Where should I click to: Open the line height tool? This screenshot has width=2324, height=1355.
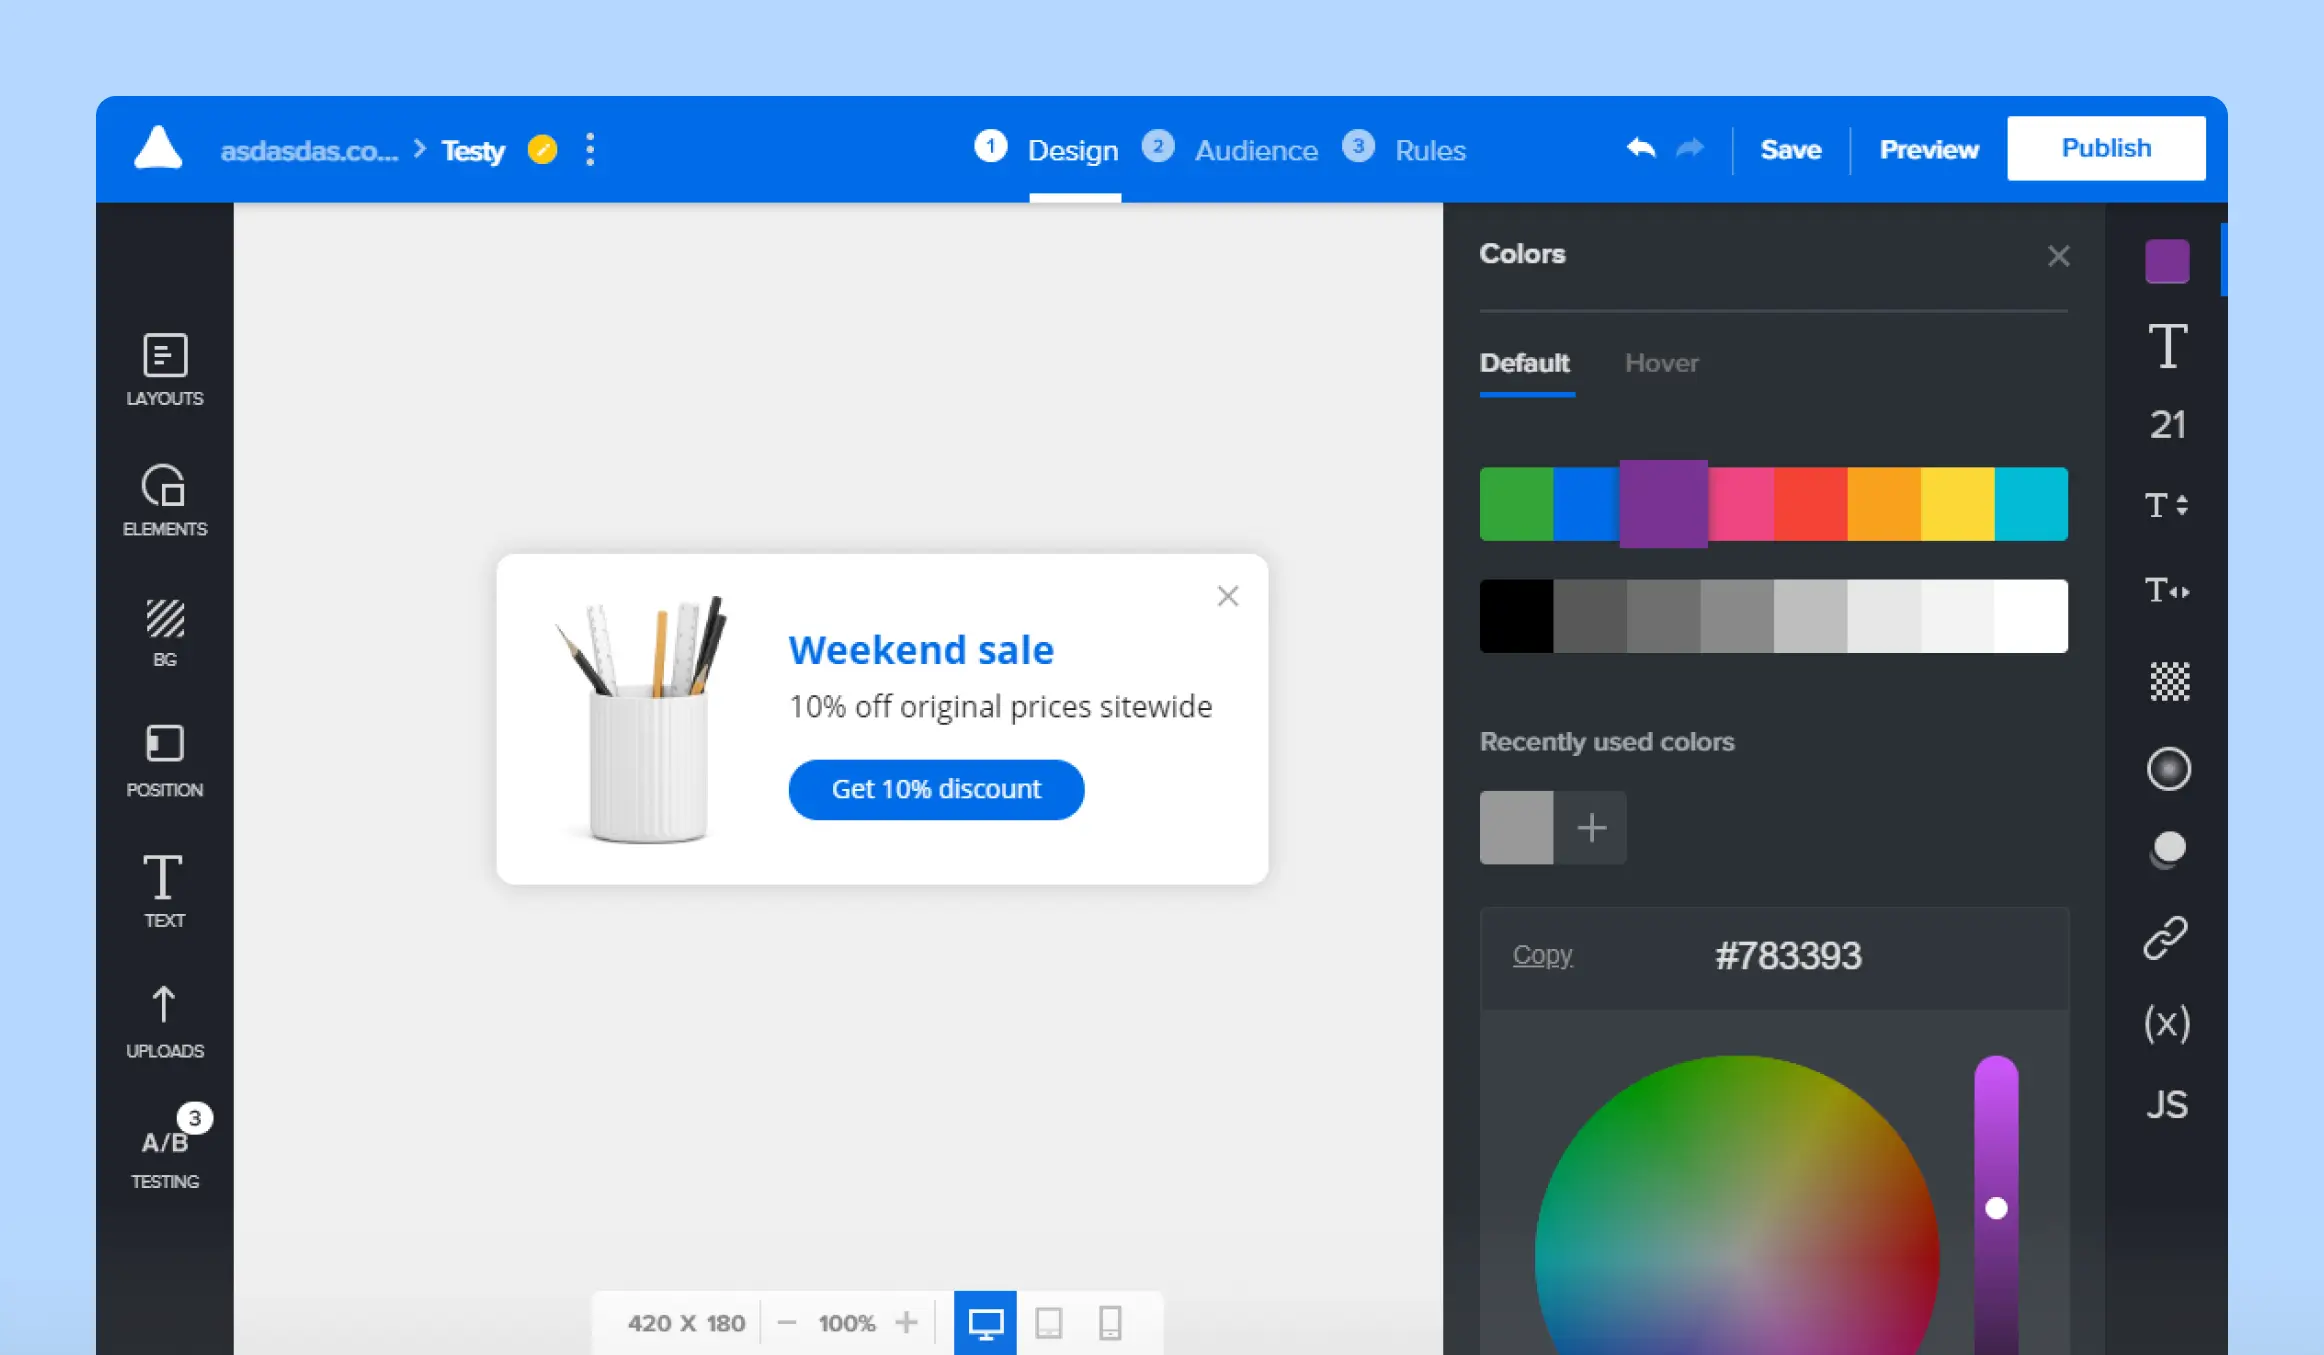(x=2168, y=505)
